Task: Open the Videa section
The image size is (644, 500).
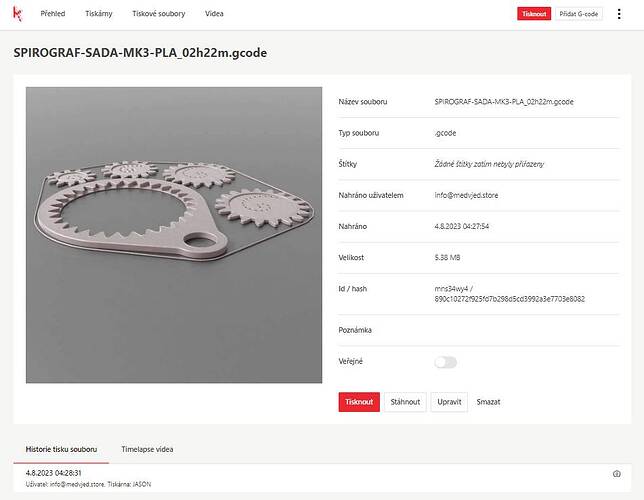Action: (214, 14)
